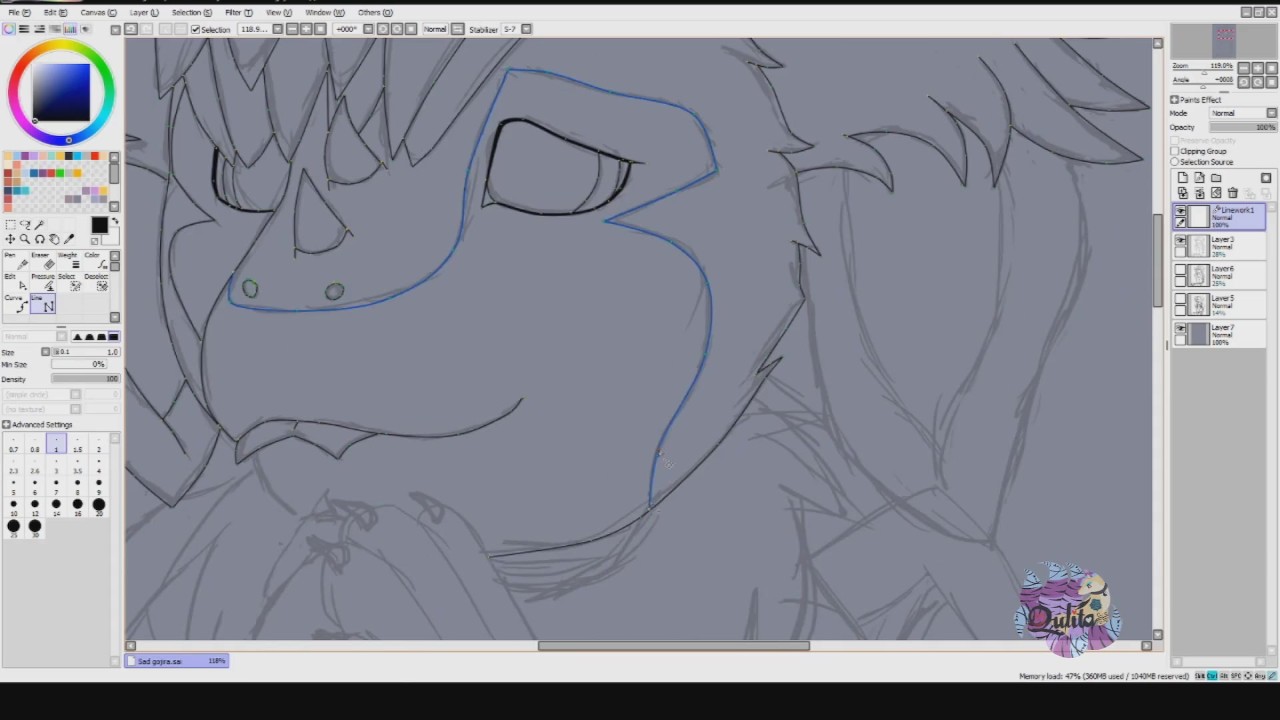Image resolution: width=1280 pixels, height=720 pixels.
Task: Activate the Zoom magnifier tool
Action: click(x=24, y=239)
